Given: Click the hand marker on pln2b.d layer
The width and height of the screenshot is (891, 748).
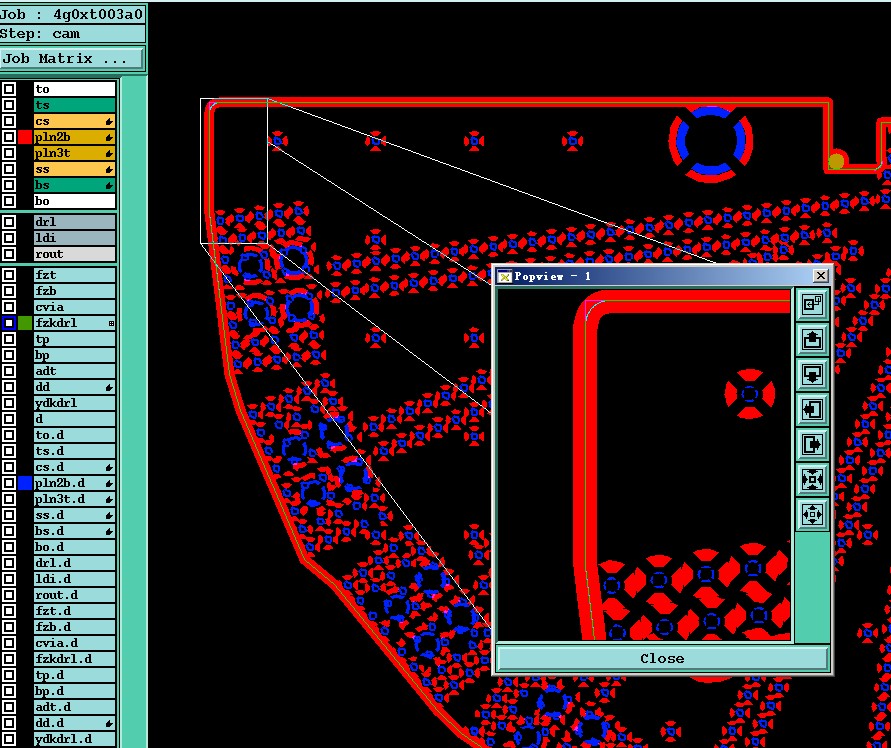Looking at the screenshot, I should tap(109, 483).
